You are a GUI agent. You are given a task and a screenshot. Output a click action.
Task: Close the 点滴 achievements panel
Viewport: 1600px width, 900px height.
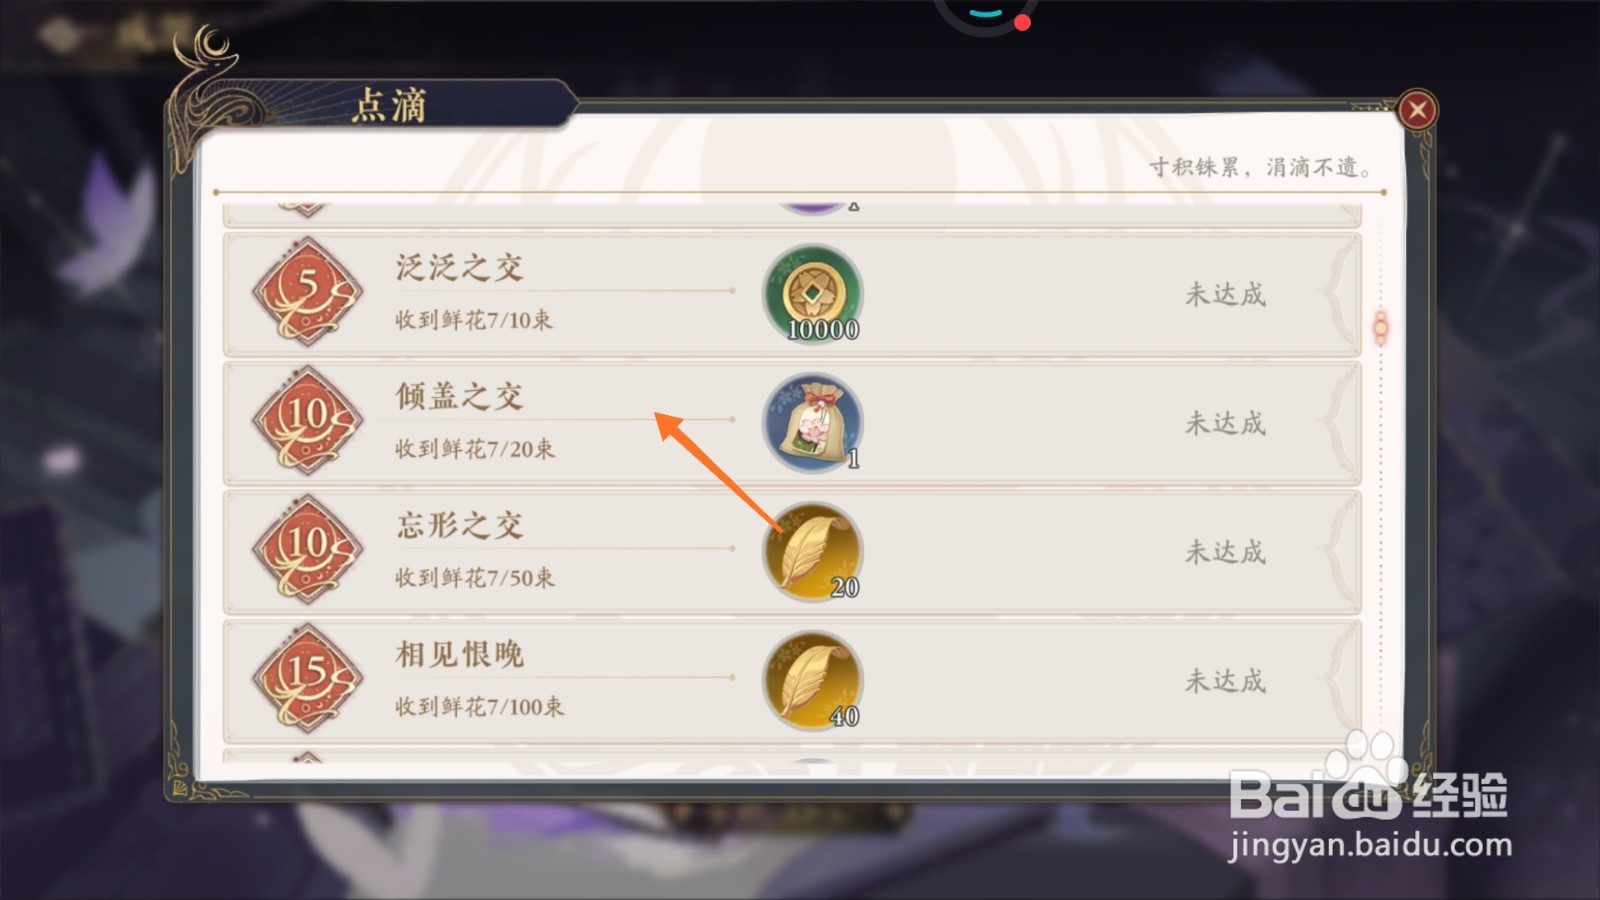[x=1417, y=110]
